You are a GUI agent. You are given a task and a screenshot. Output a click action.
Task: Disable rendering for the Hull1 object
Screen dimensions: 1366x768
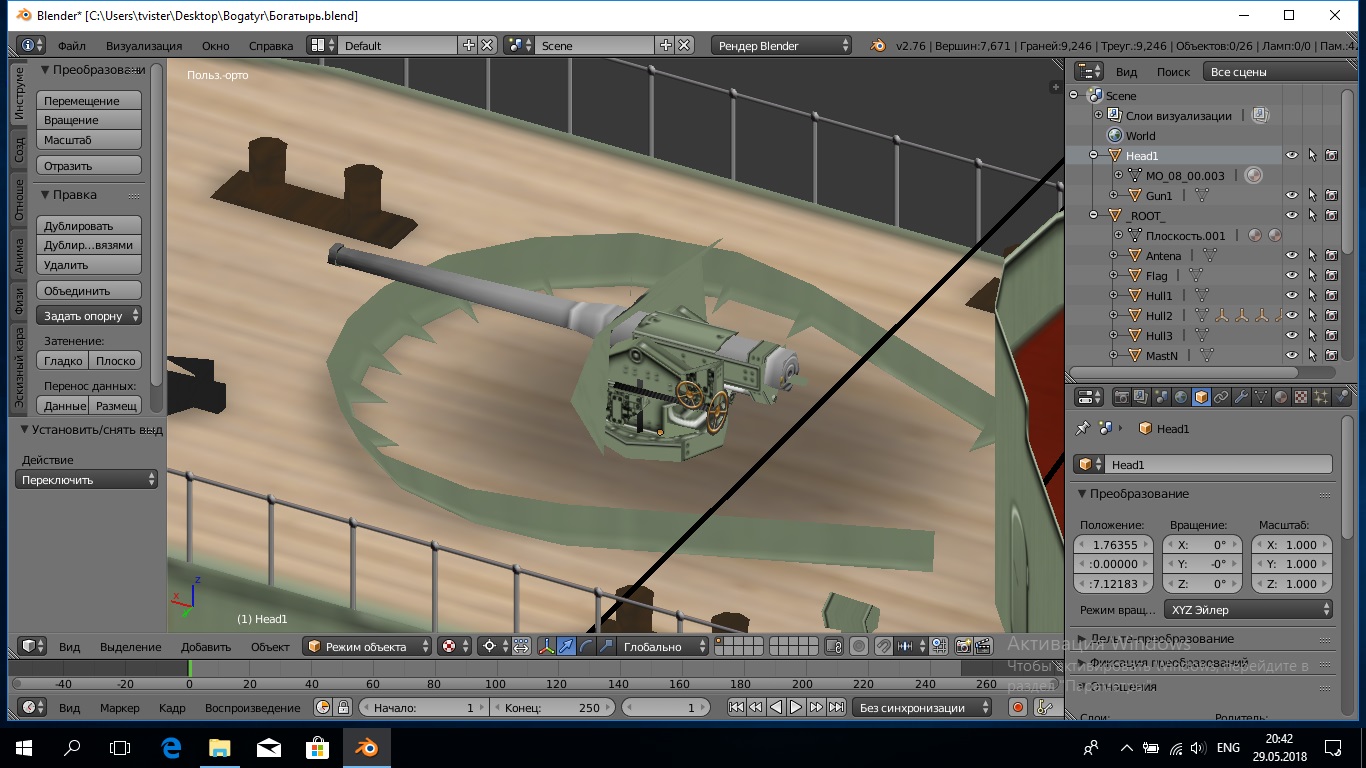coord(1332,296)
